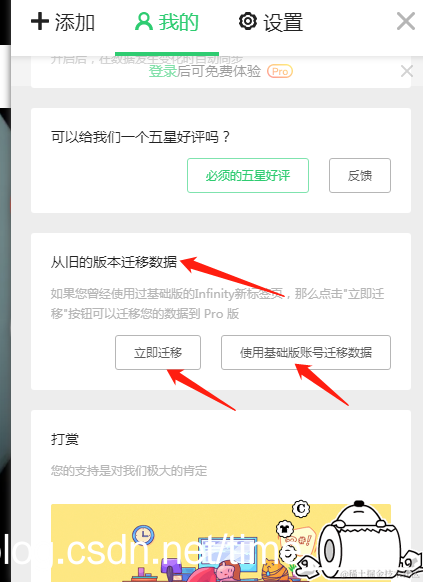Open the 设置 tab

[271, 22]
